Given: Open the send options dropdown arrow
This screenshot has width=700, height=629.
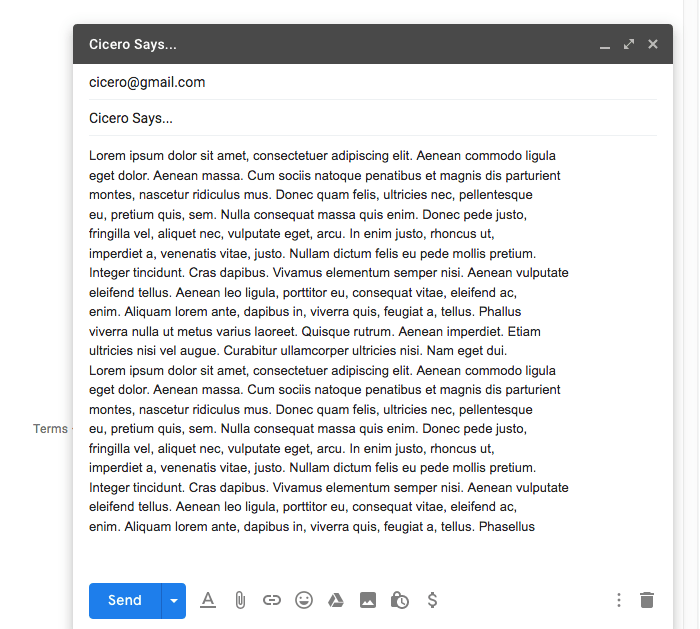Looking at the screenshot, I should (x=174, y=600).
